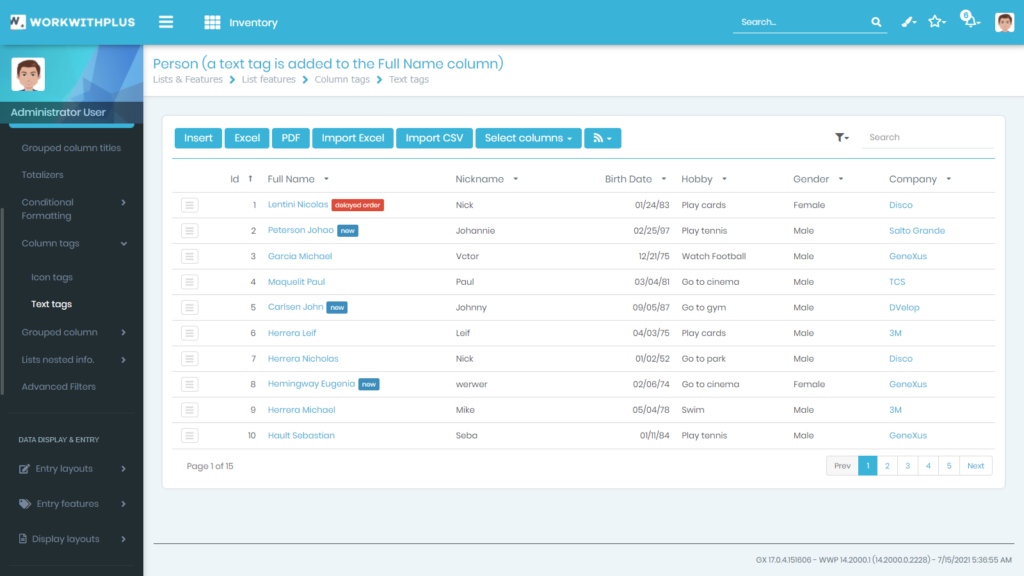The width and height of the screenshot is (1024, 576).
Task: Select Icon tags in sidebar
Action: pyautogui.click(x=52, y=278)
